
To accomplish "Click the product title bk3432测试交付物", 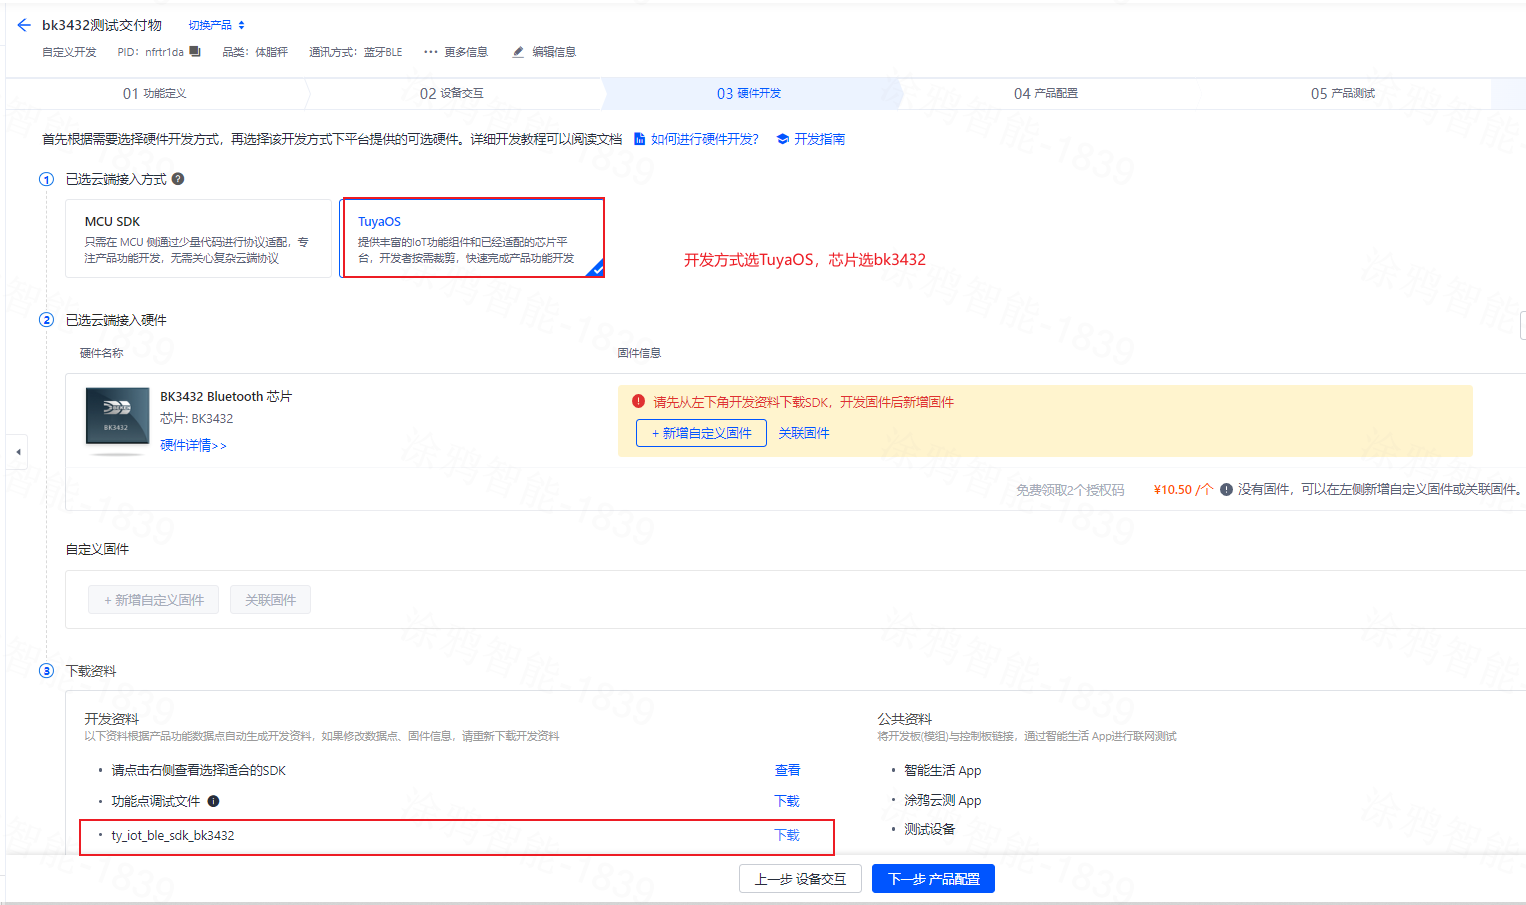I will coord(102,25).
